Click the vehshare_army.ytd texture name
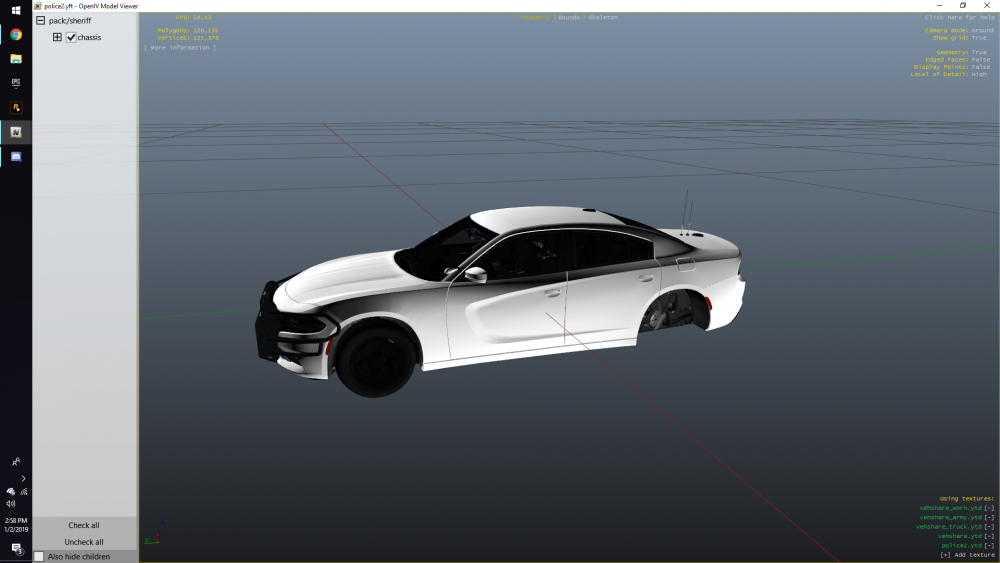Screen dimensions: 1000x563 click(950, 518)
